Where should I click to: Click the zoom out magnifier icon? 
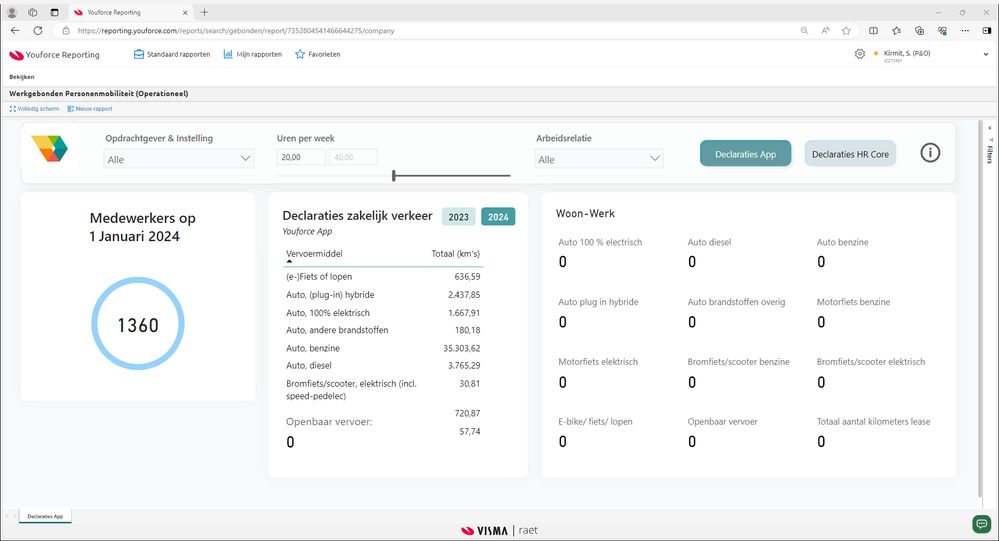[x=804, y=31]
